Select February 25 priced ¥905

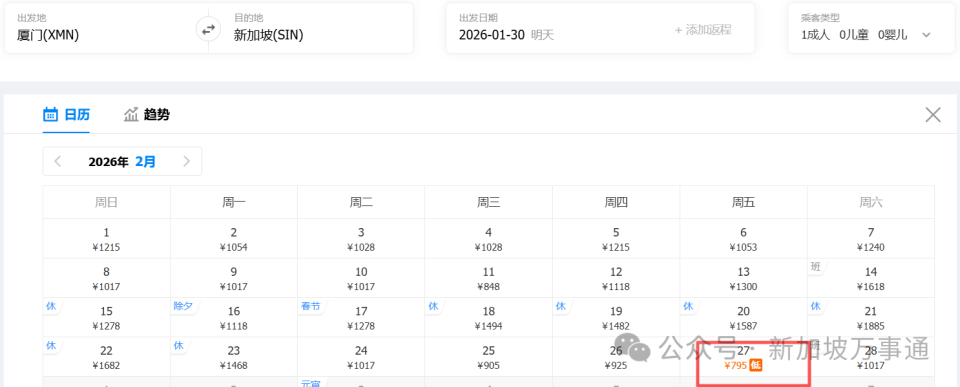click(x=489, y=357)
